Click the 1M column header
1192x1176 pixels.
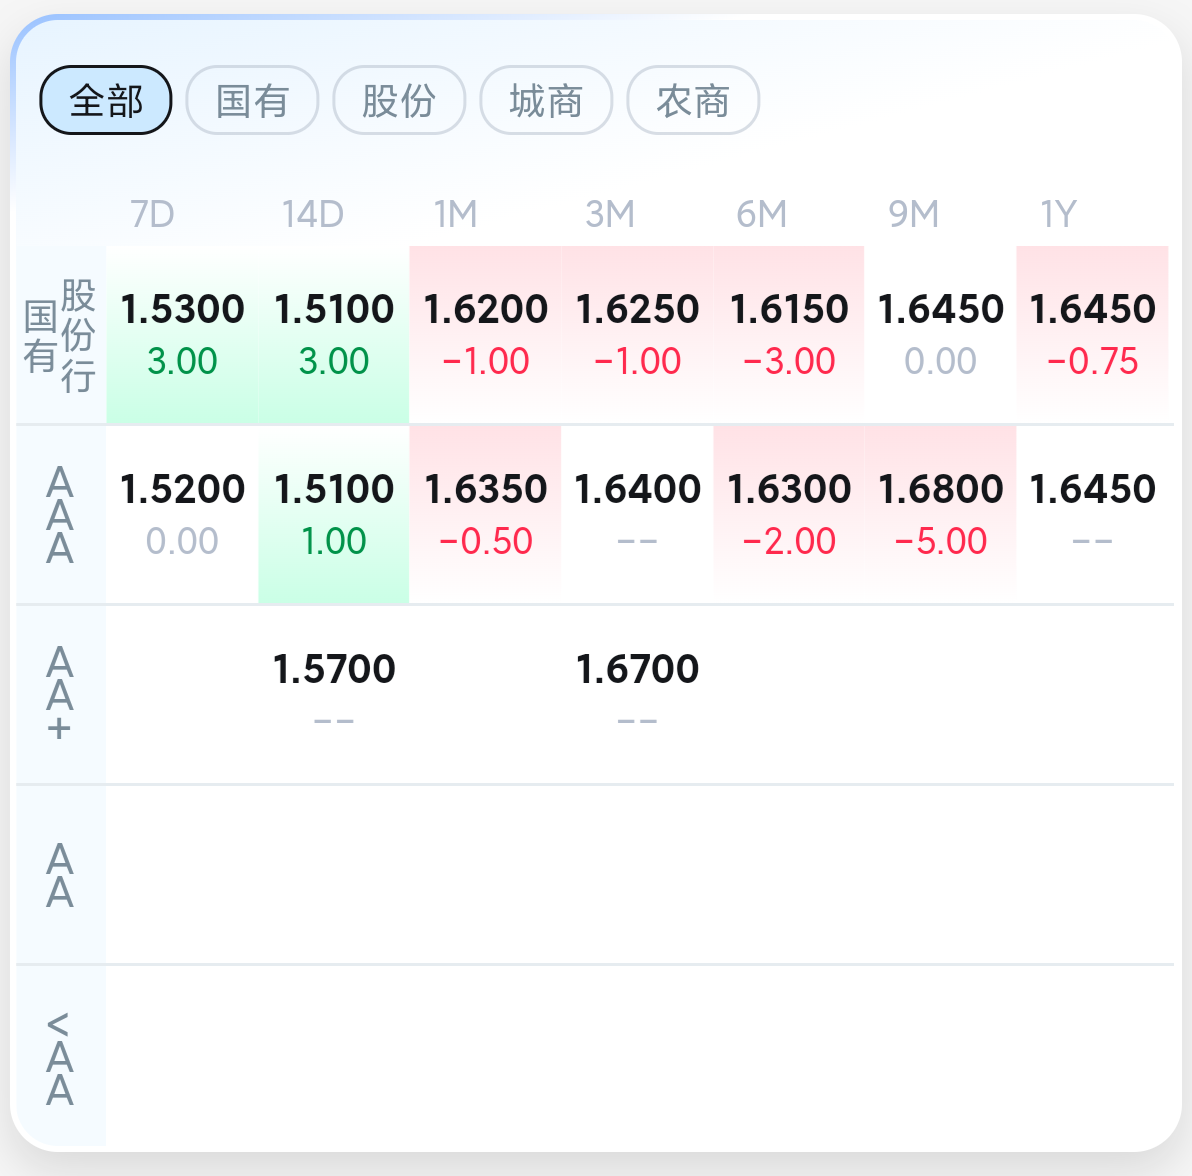(x=455, y=214)
